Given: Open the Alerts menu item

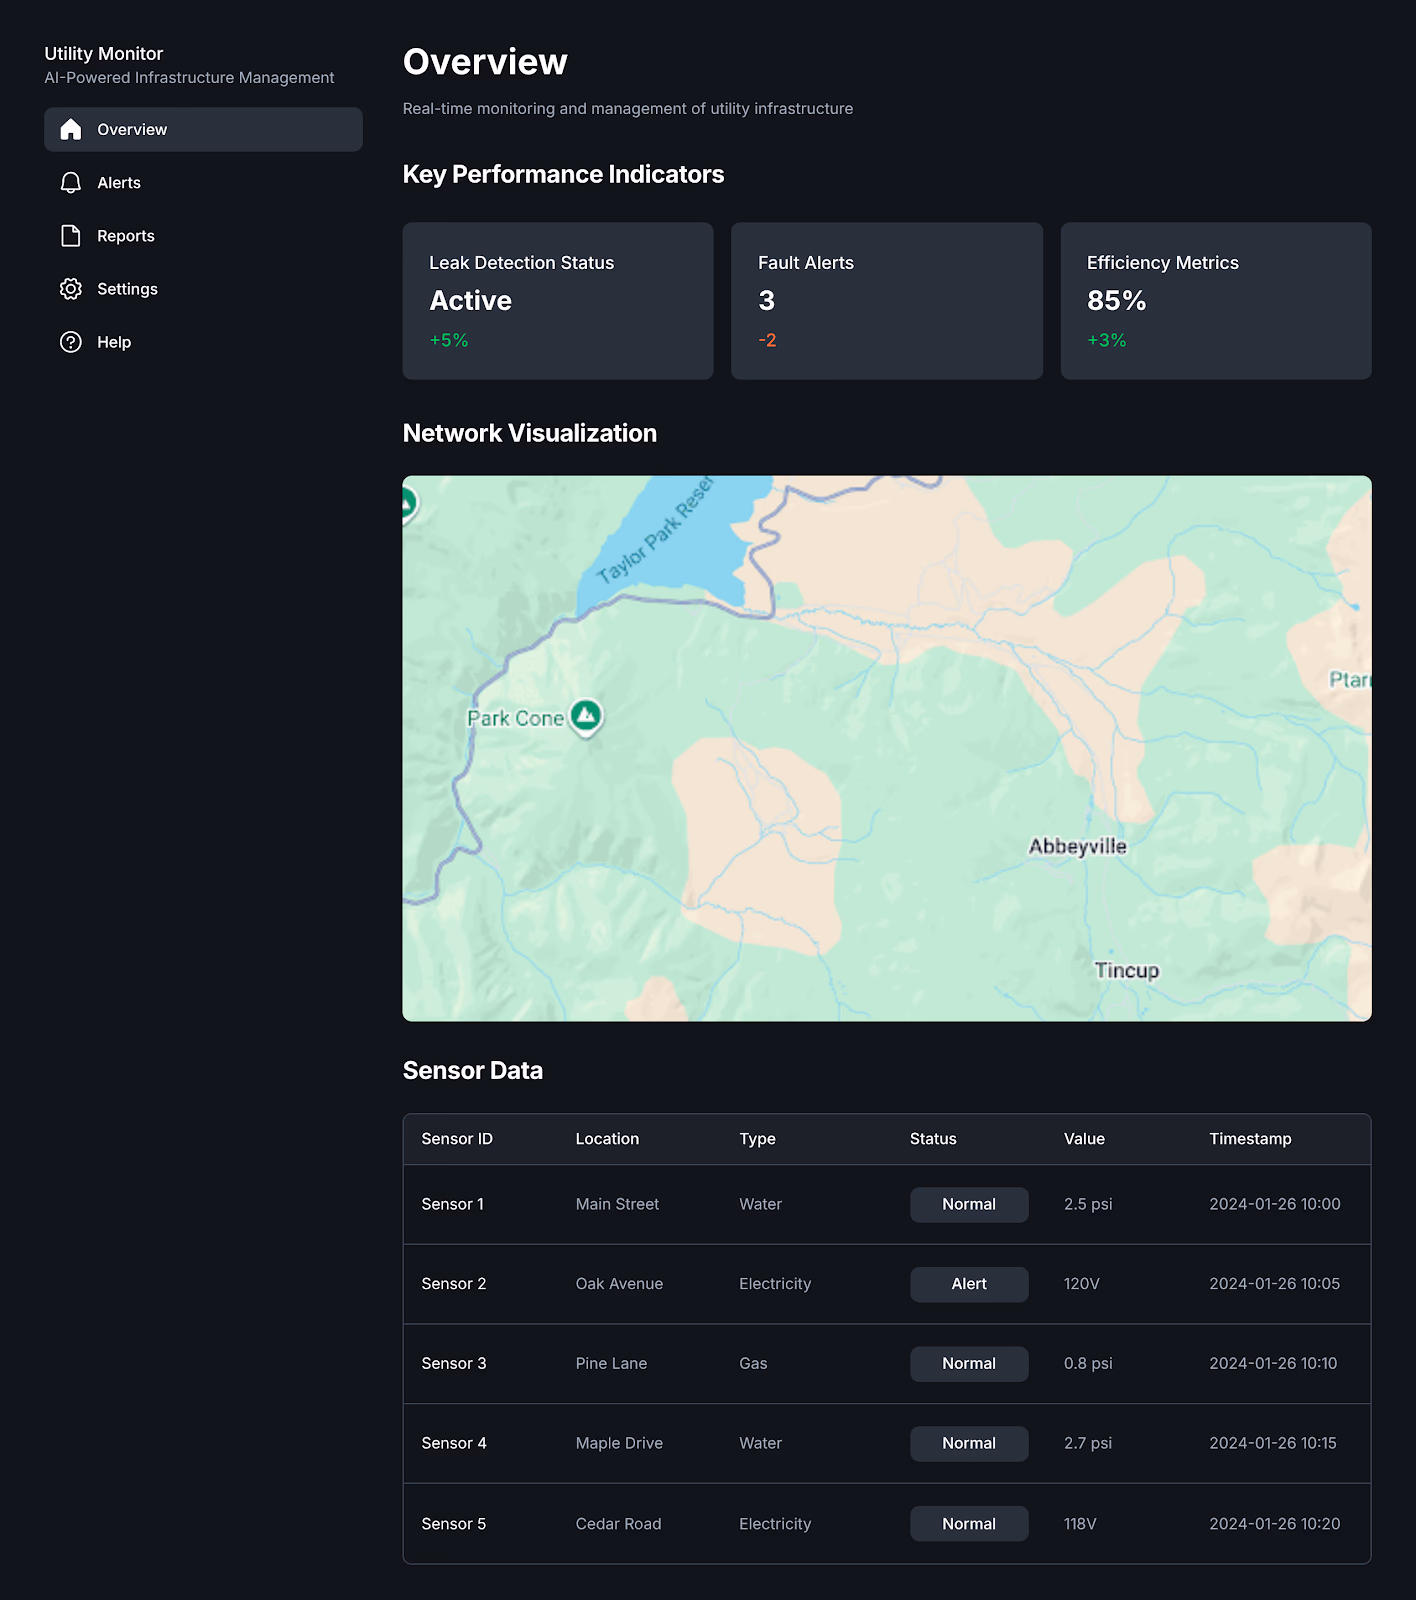Looking at the screenshot, I should pos(119,183).
